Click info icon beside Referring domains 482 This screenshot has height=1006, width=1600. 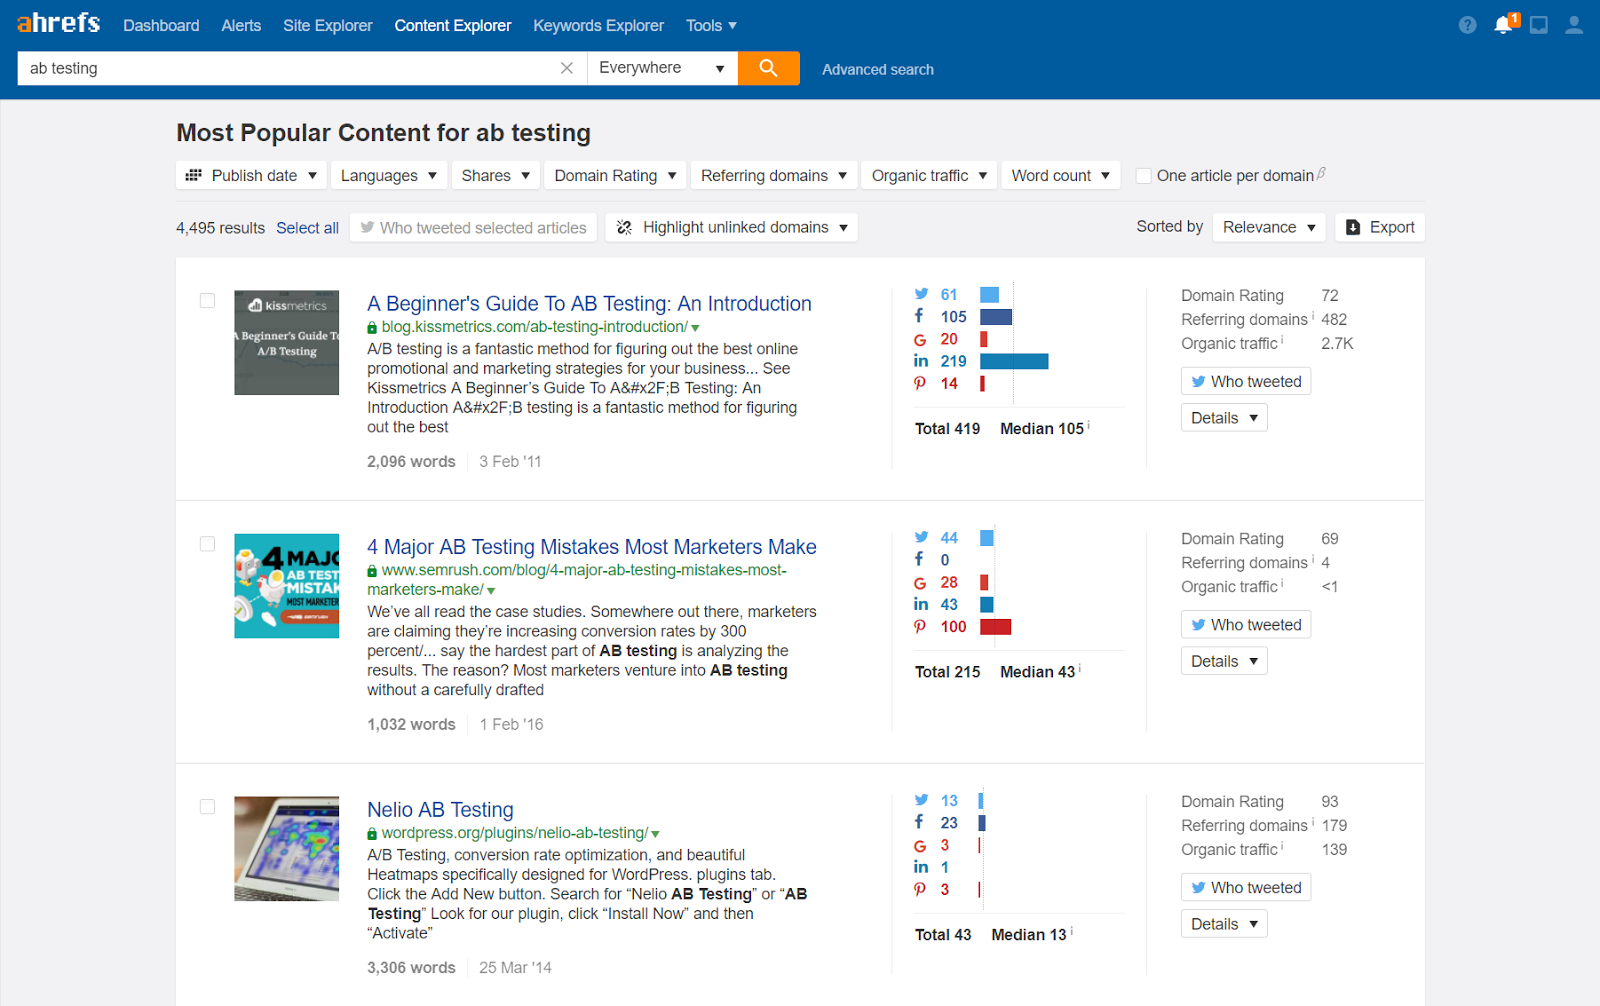1312,316
